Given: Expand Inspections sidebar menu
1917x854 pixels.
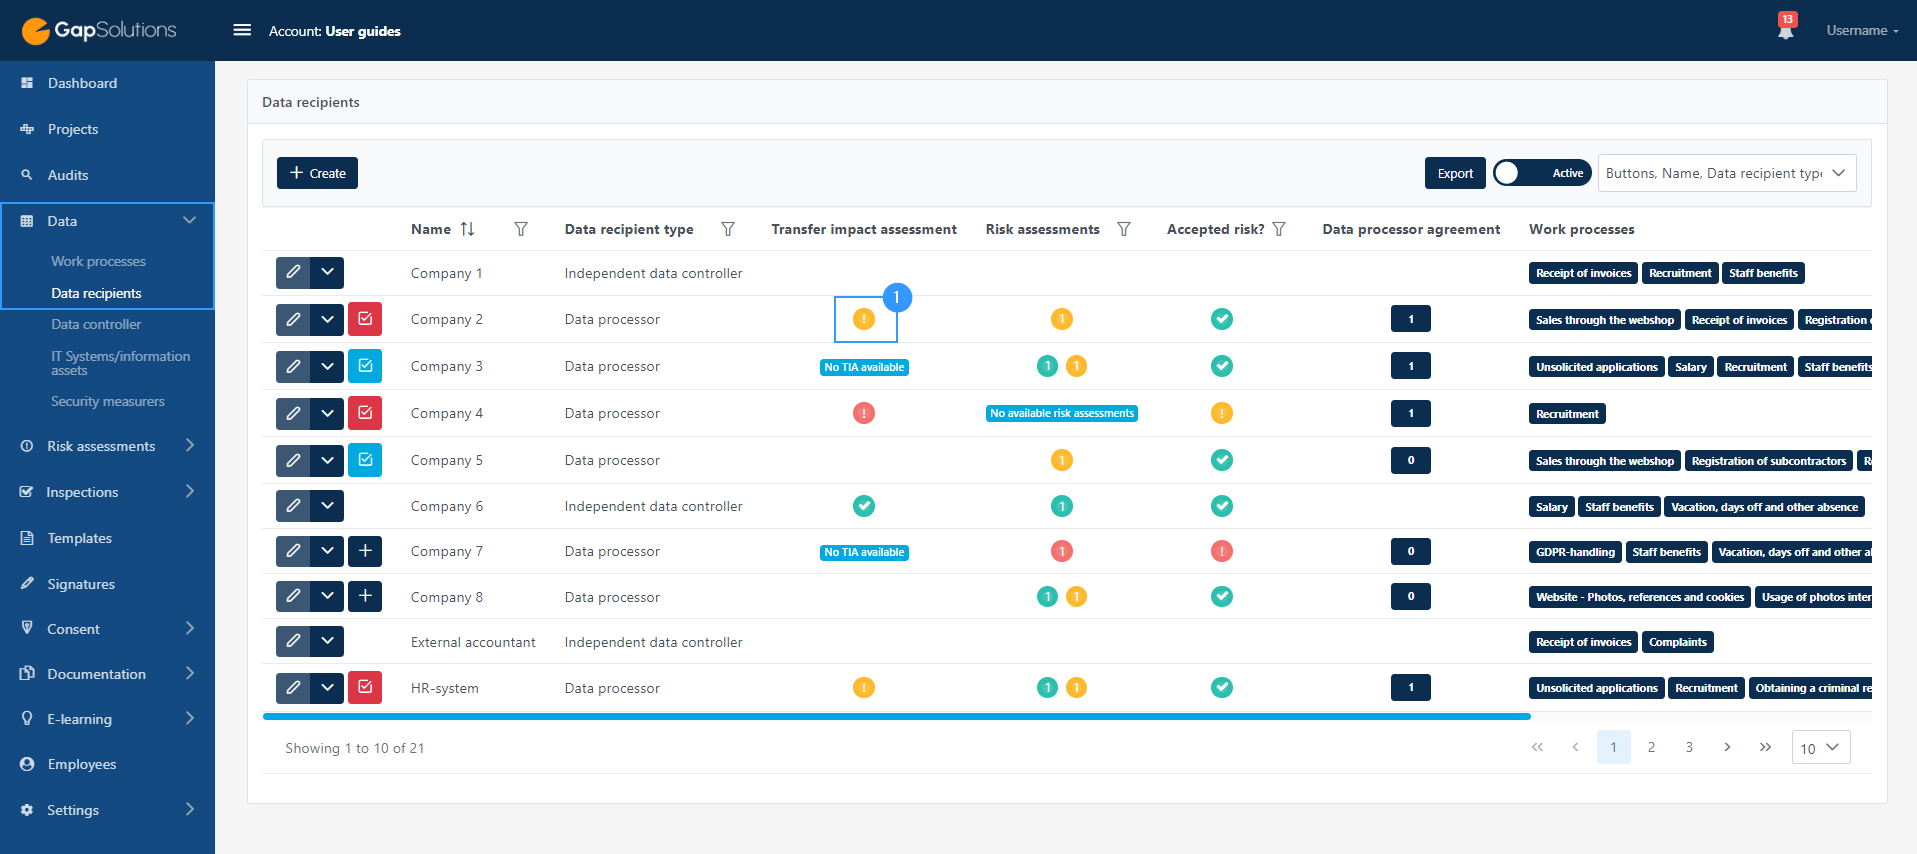Looking at the screenshot, I should click(x=189, y=492).
